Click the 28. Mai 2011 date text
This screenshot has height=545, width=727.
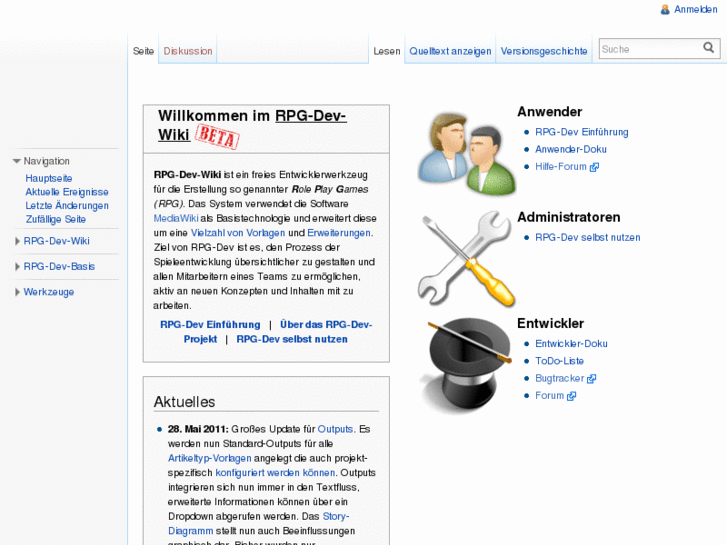click(x=198, y=429)
